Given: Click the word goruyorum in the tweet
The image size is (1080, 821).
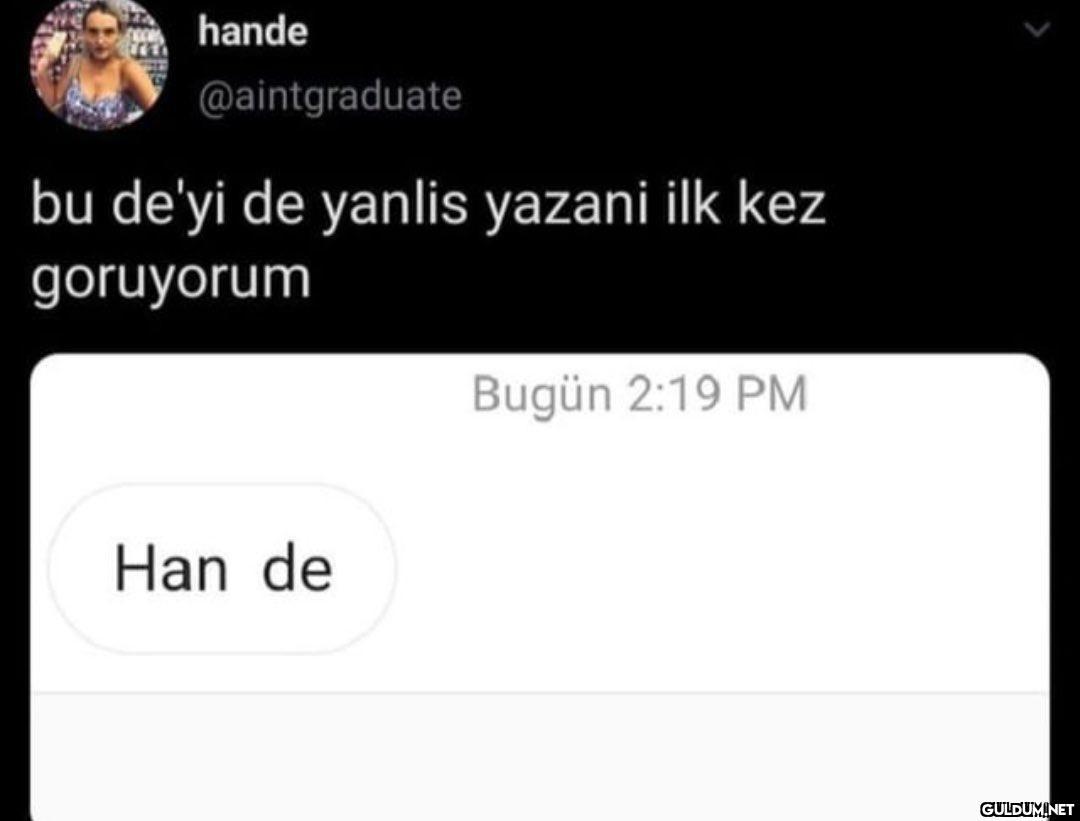Looking at the screenshot, I should 171,281.
